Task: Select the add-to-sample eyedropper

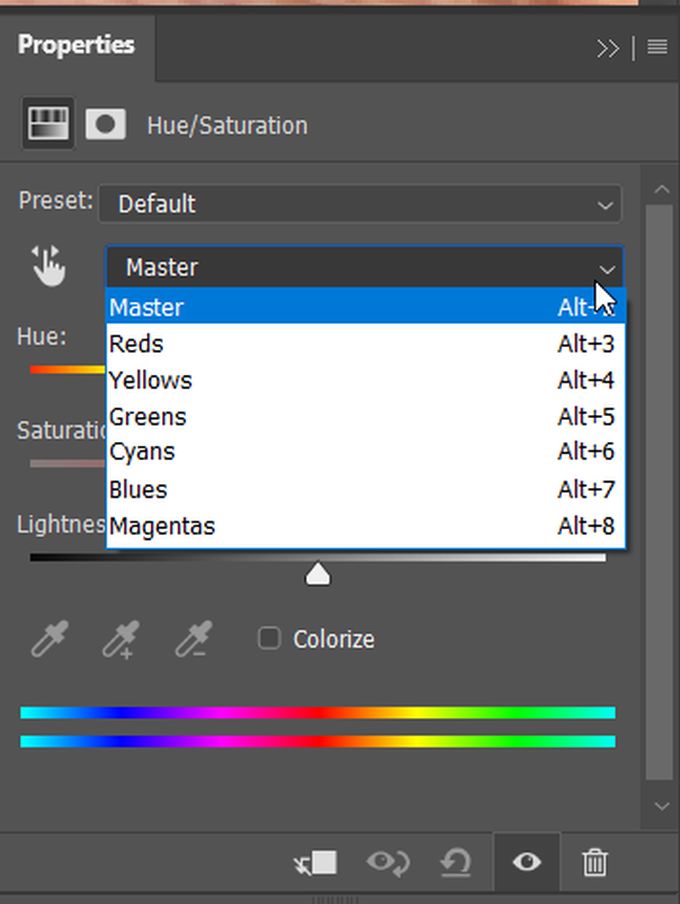Action: tap(120, 639)
